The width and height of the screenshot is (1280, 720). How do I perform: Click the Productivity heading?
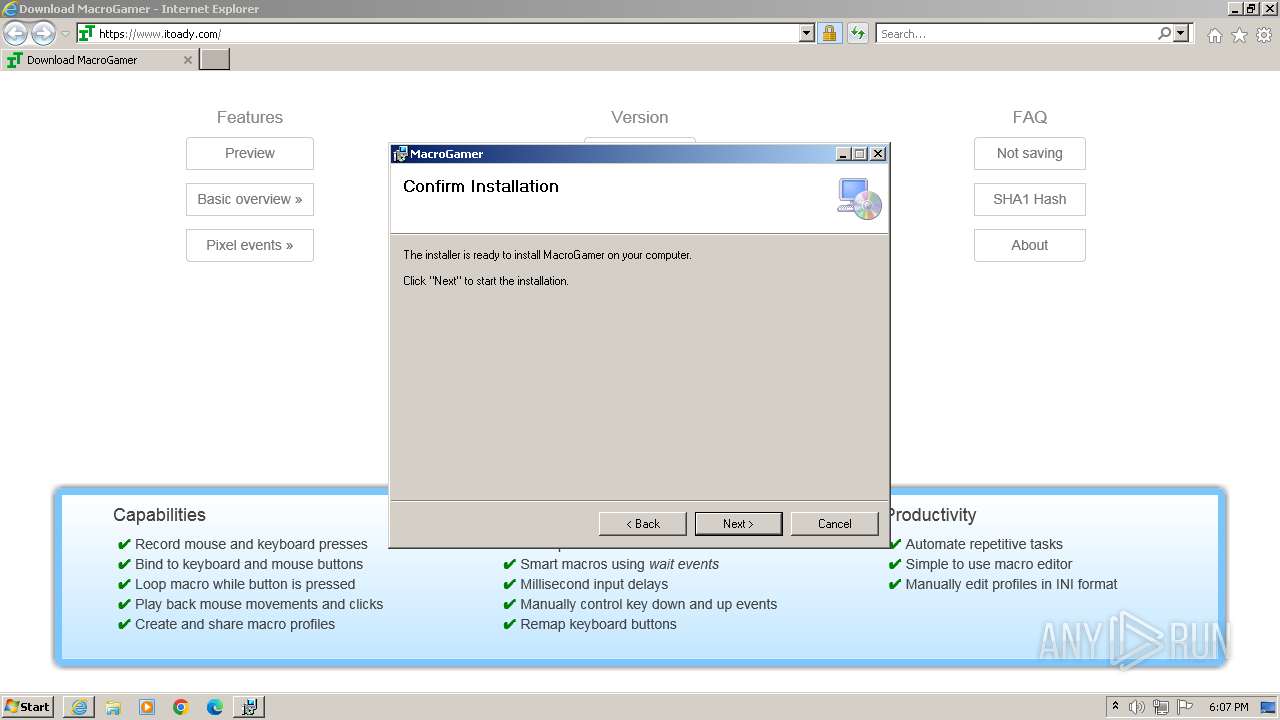tap(932, 515)
